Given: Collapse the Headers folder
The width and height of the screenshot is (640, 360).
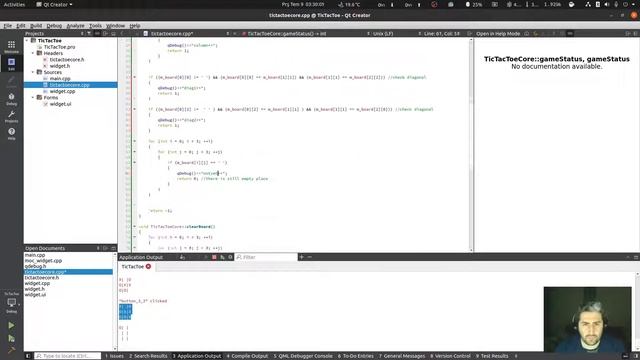Looking at the screenshot, I should click(33, 53).
